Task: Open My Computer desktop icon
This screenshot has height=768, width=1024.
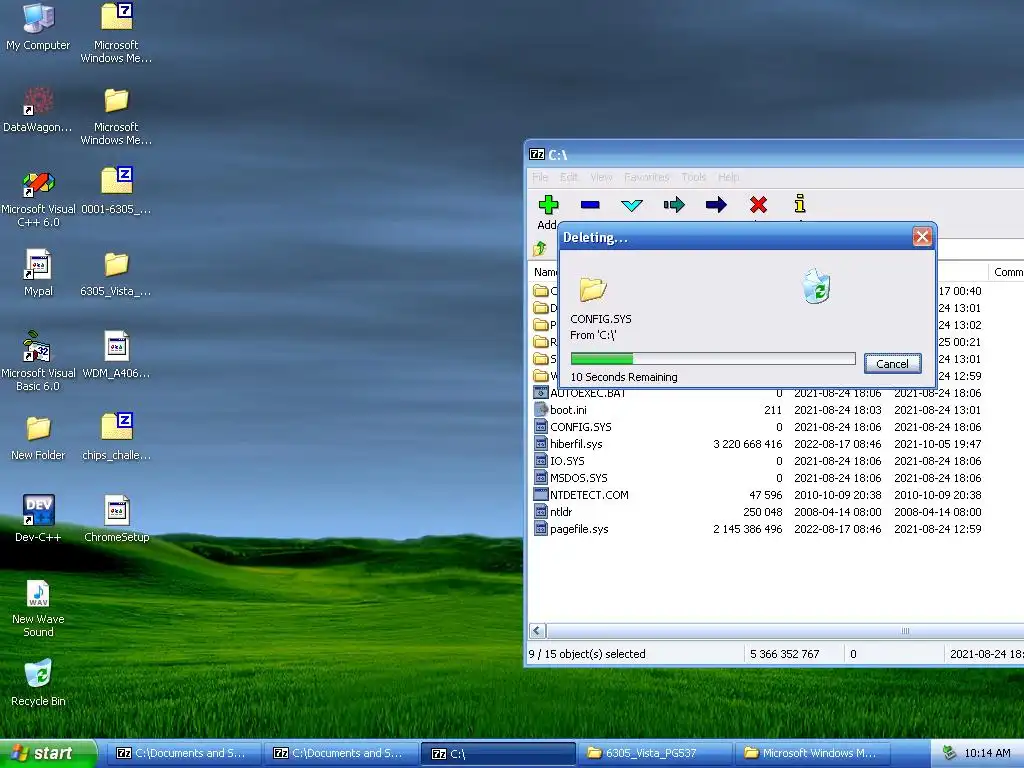Action: [38, 27]
